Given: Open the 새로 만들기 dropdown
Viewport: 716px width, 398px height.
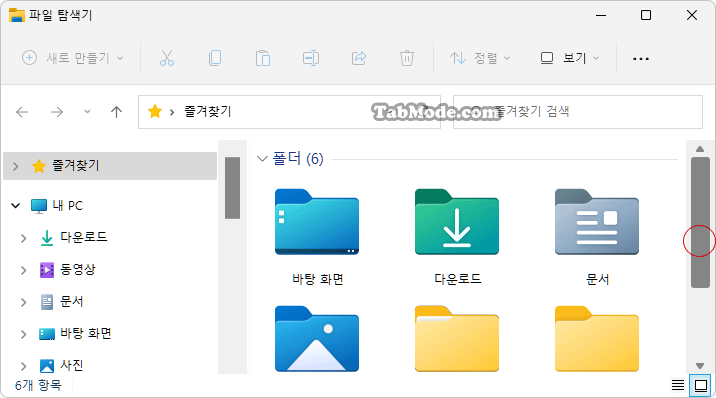Looking at the screenshot, I should point(73,58).
